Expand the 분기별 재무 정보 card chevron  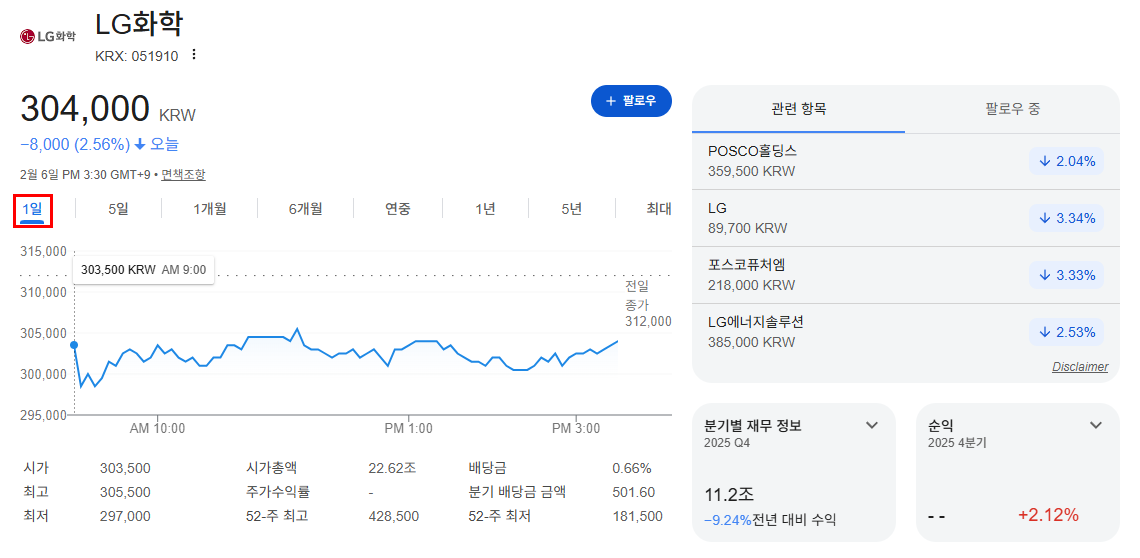(872, 426)
